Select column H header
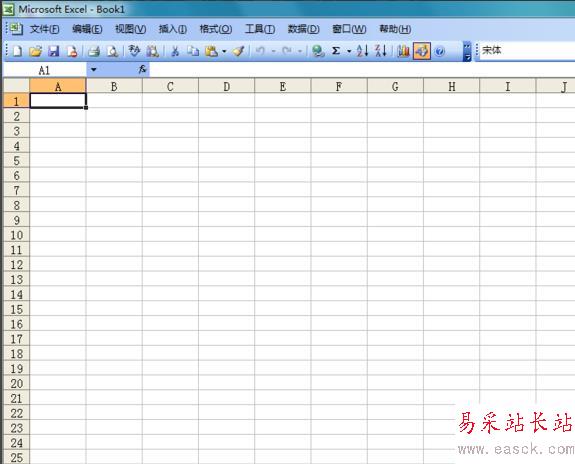 click(451, 86)
